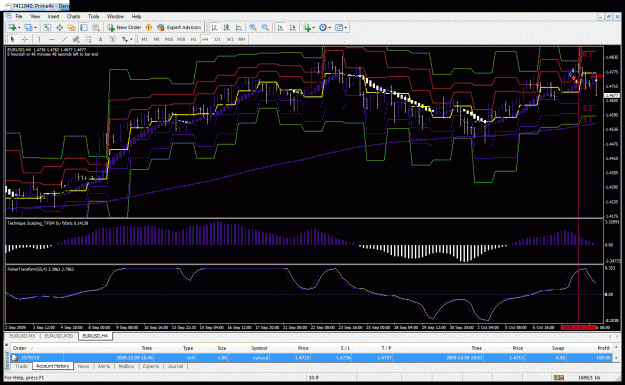This screenshot has height=385, width=625.
Task: Select H4 timeframe button
Action: (205, 39)
